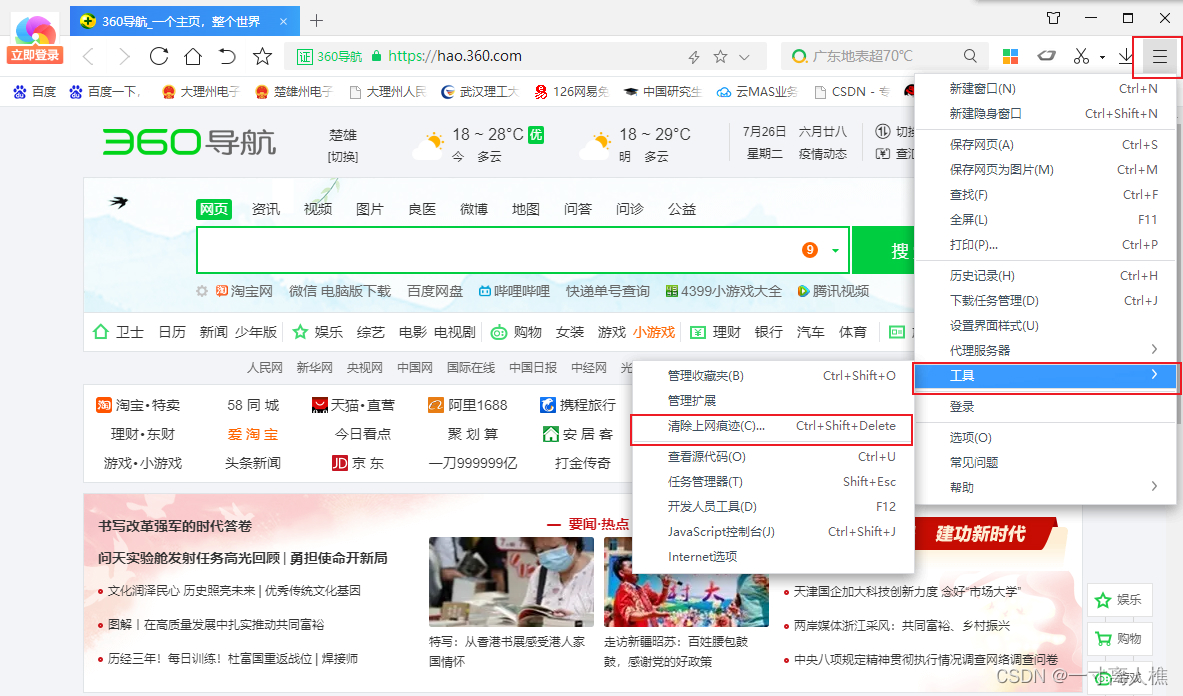Expand the 工具 submenu
Screen dimensions: 1183x696
(x=1045, y=376)
